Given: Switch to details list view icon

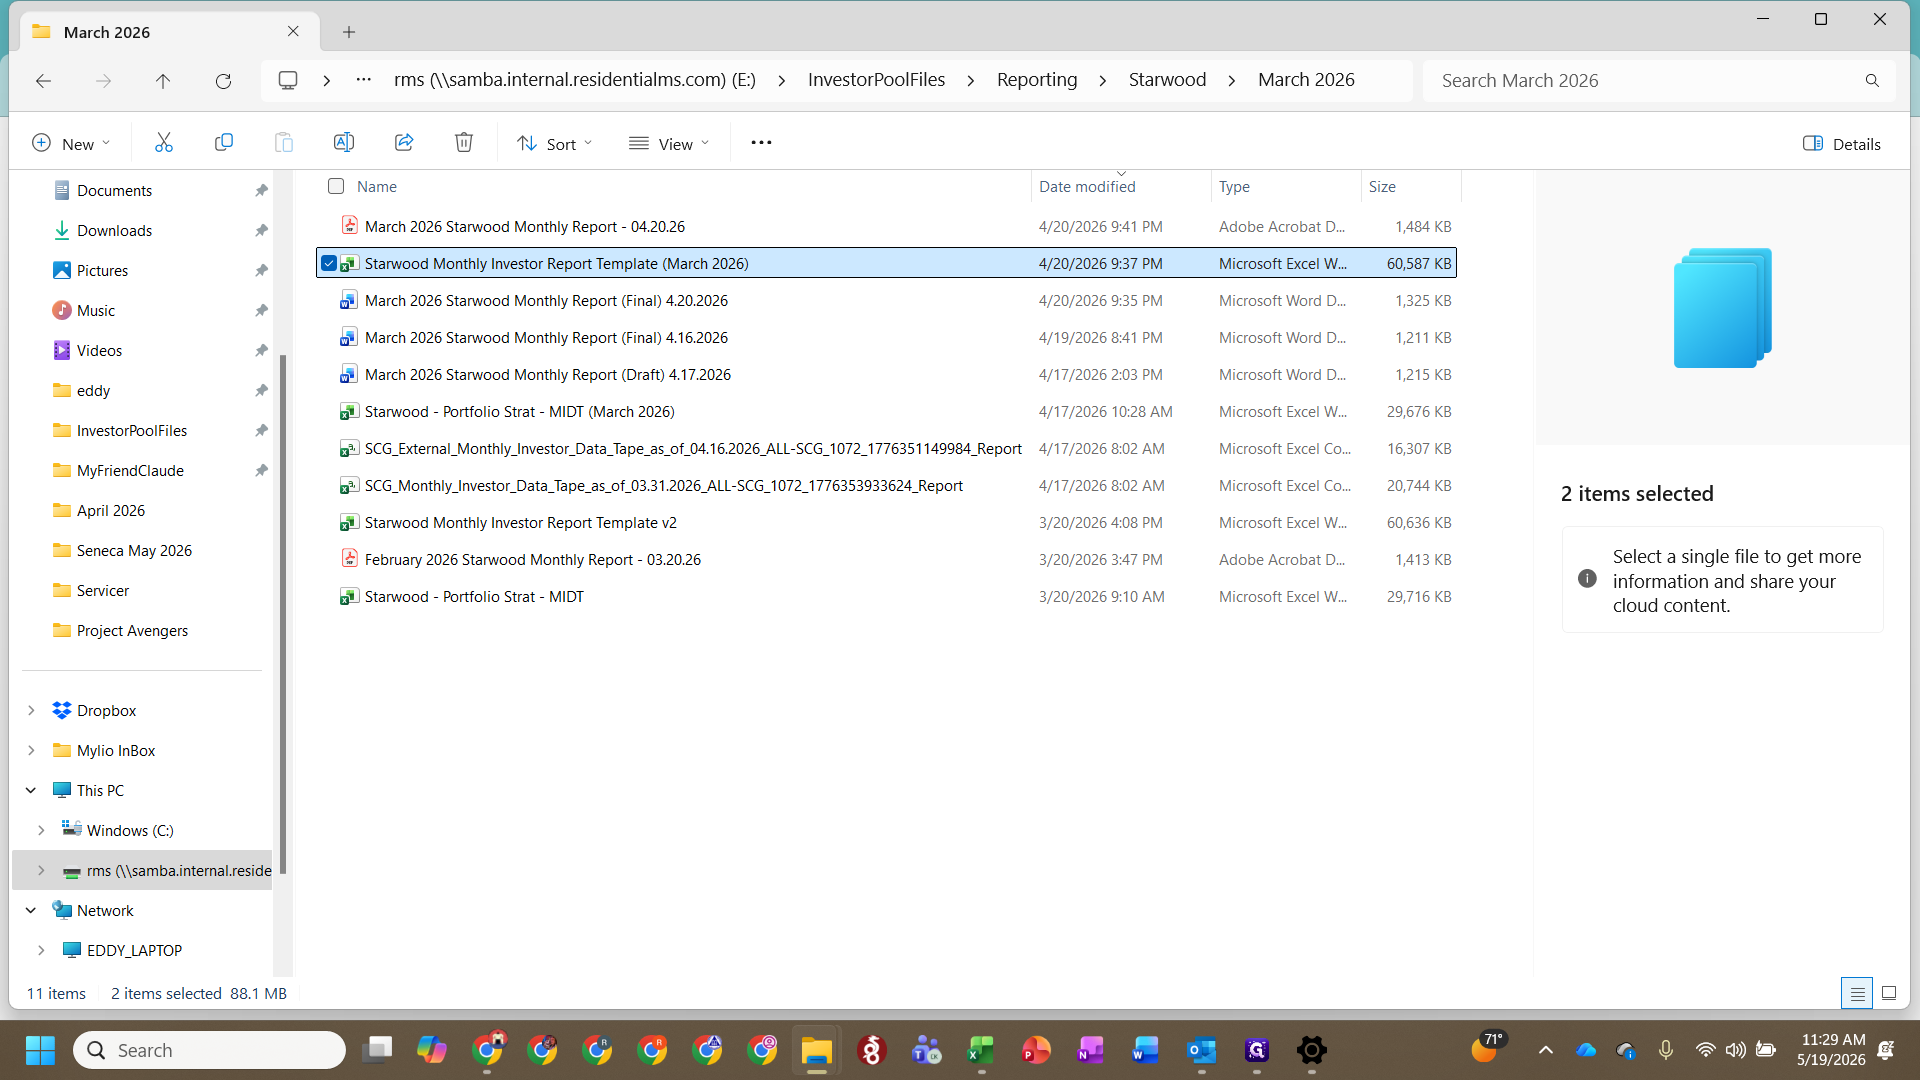Looking at the screenshot, I should [x=1857, y=993].
